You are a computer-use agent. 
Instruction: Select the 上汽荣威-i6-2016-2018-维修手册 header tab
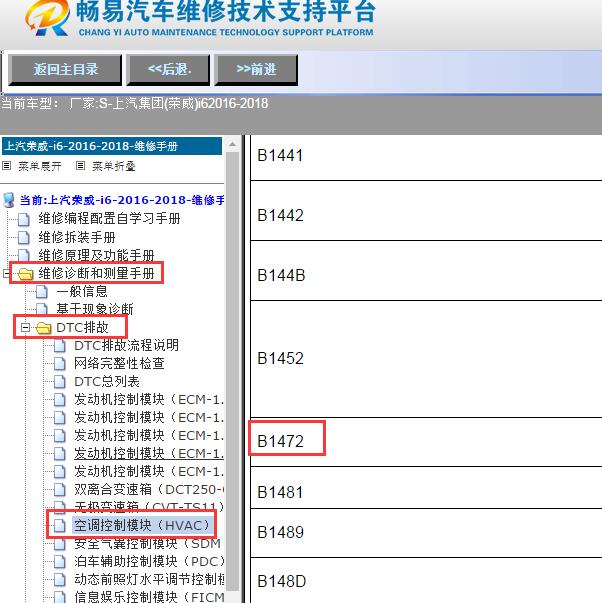click(112, 146)
